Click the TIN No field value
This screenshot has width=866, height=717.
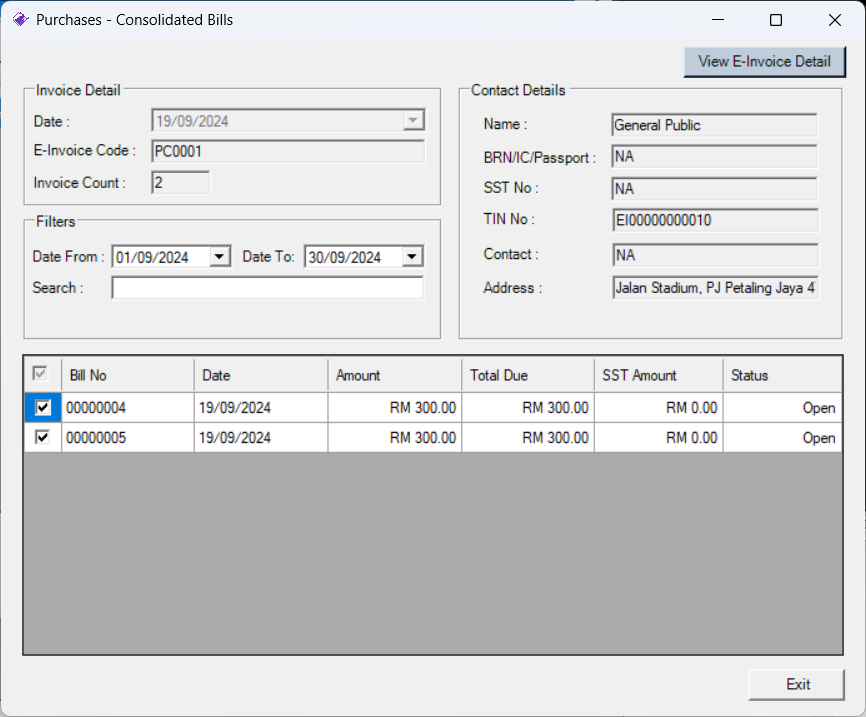tap(714, 220)
